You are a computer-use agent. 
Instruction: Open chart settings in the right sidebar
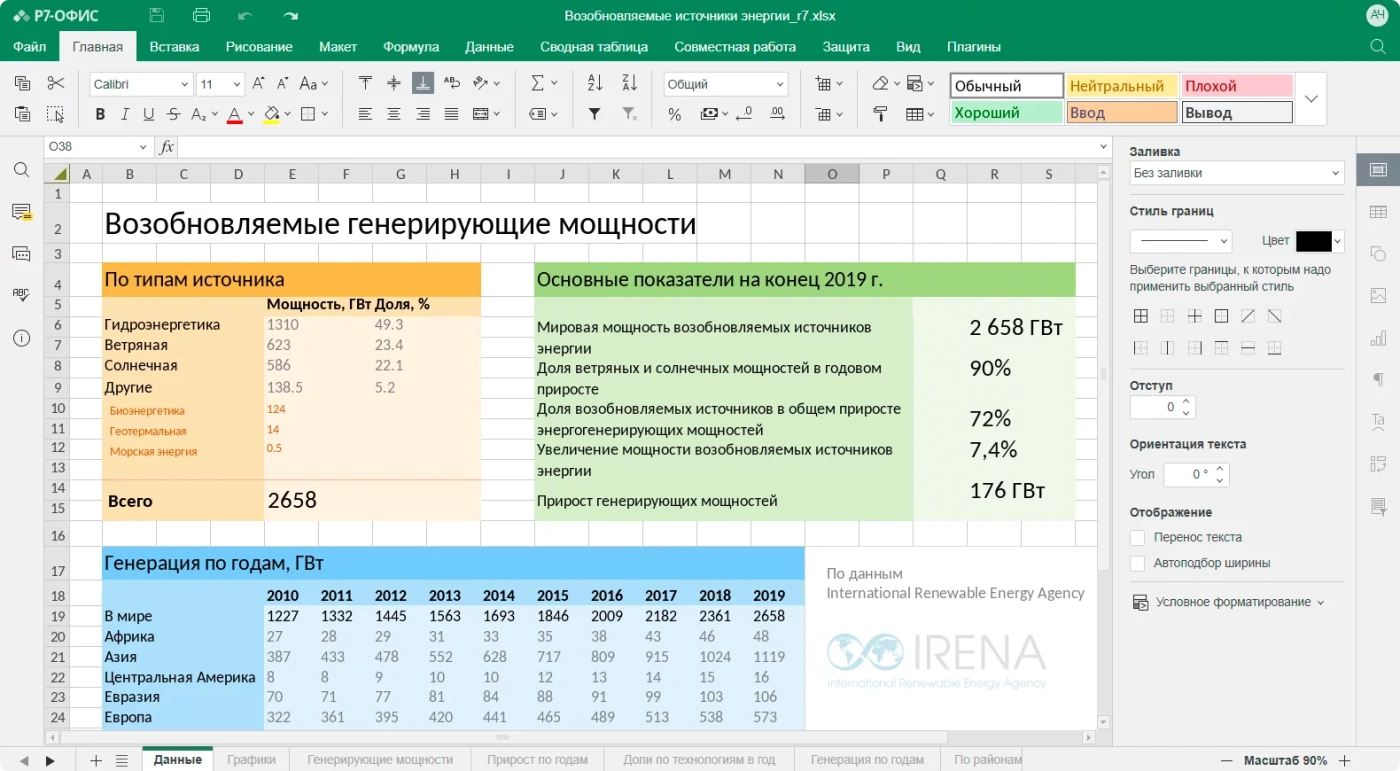click(x=1378, y=338)
